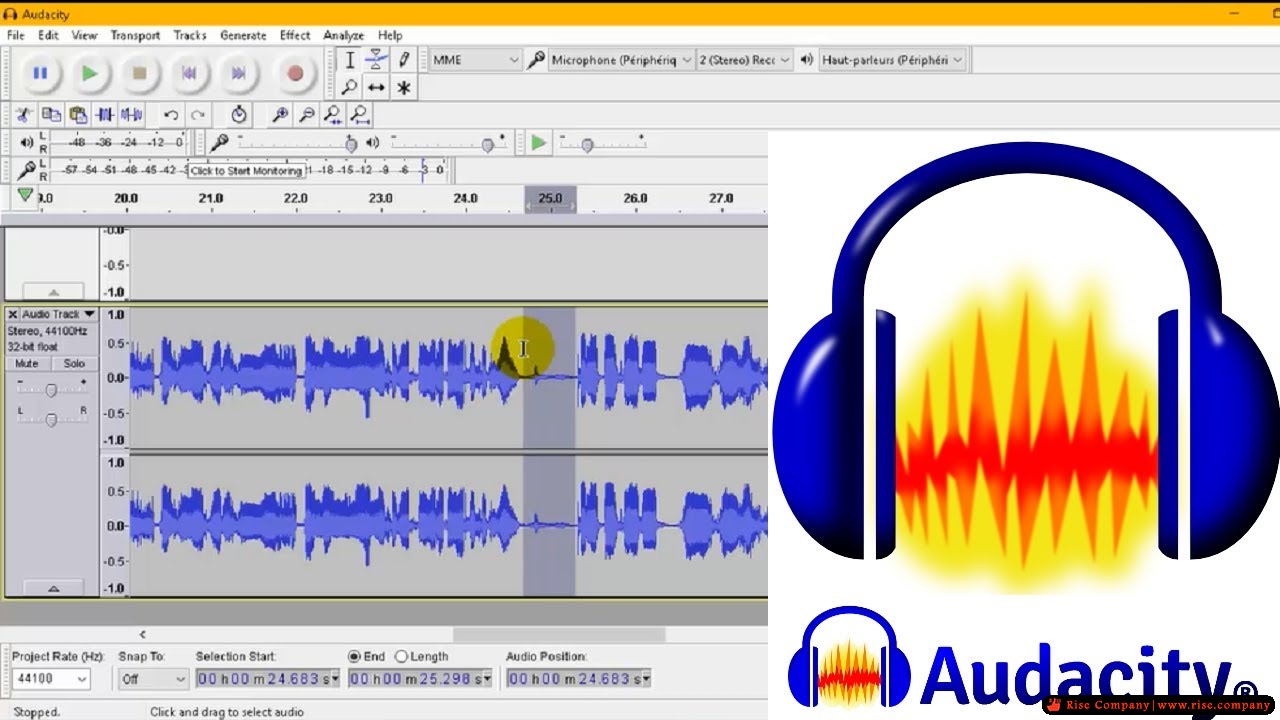Open the MME audio host dropdown
1280x720 pixels.
(x=476, y=60)
